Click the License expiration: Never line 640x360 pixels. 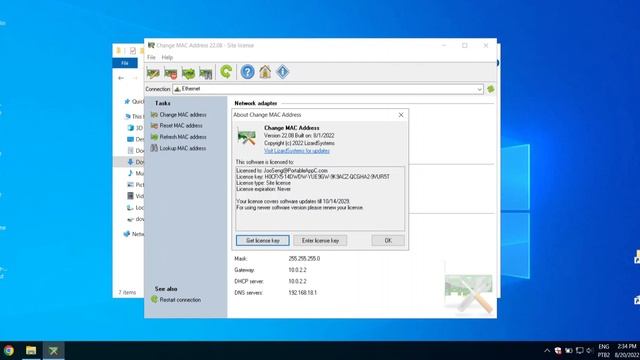coord(264,189)
